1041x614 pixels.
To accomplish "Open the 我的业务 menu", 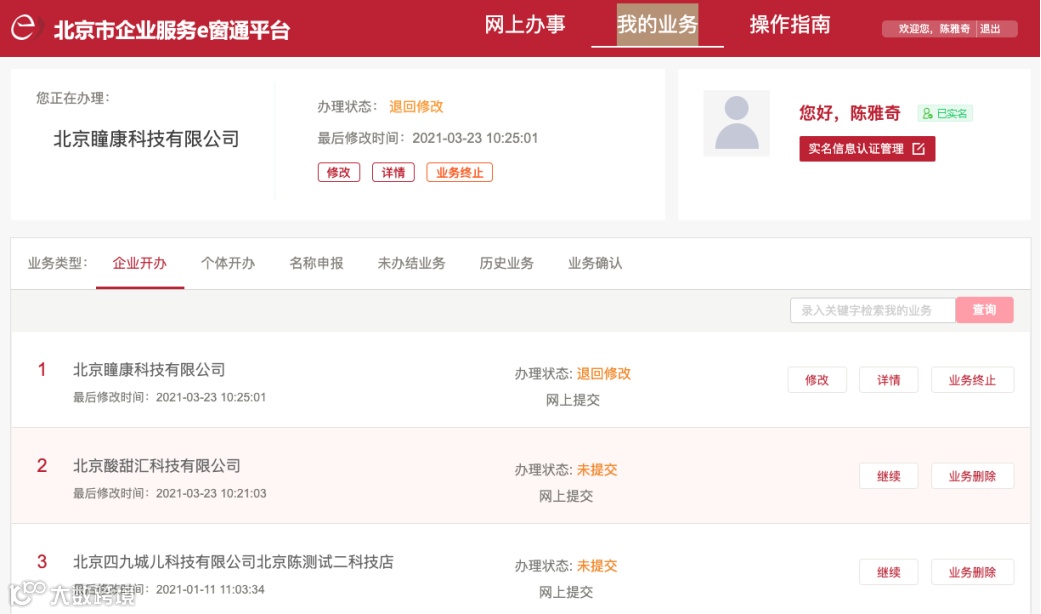I will point(657,25).
